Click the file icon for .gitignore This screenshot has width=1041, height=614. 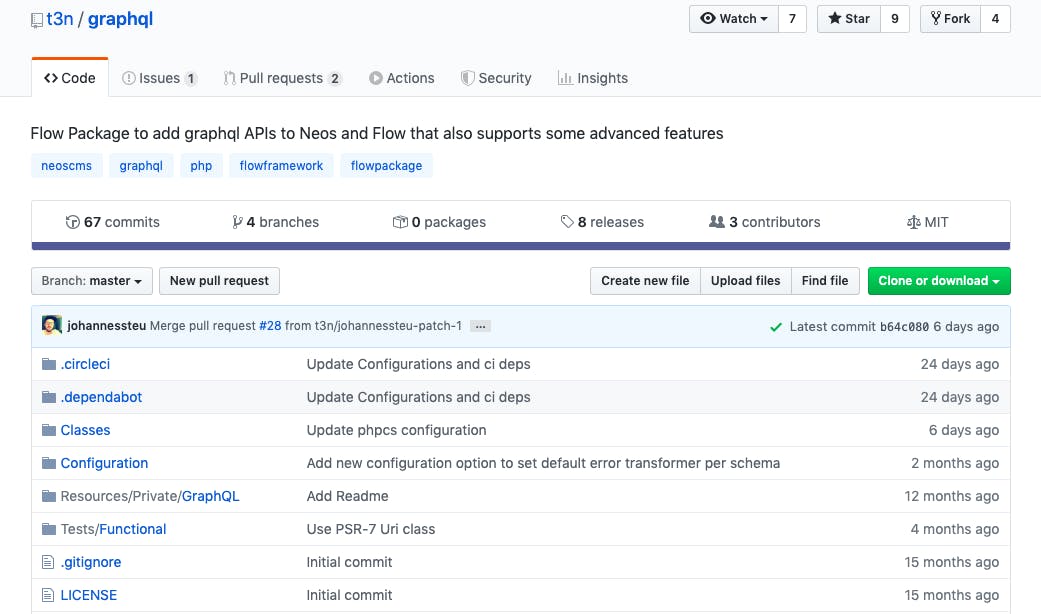point(48,562)
